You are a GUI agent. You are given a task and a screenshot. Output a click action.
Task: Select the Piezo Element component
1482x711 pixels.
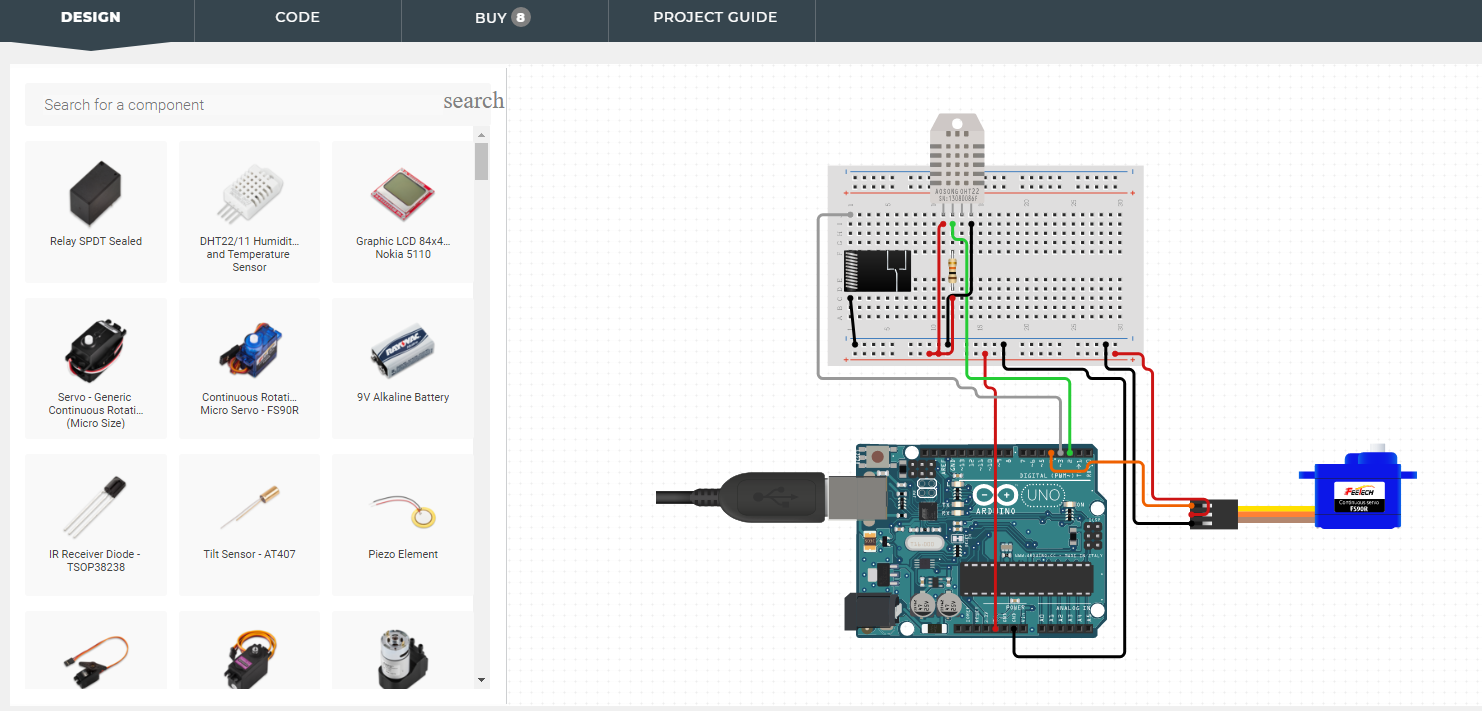tap(402, 525)
